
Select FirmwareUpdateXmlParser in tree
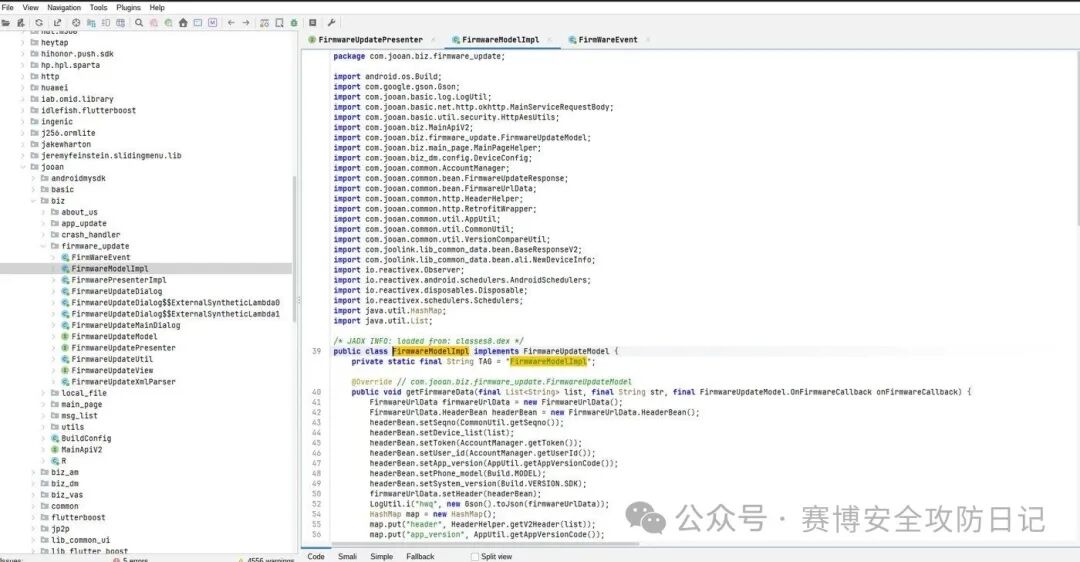point(123,382)
